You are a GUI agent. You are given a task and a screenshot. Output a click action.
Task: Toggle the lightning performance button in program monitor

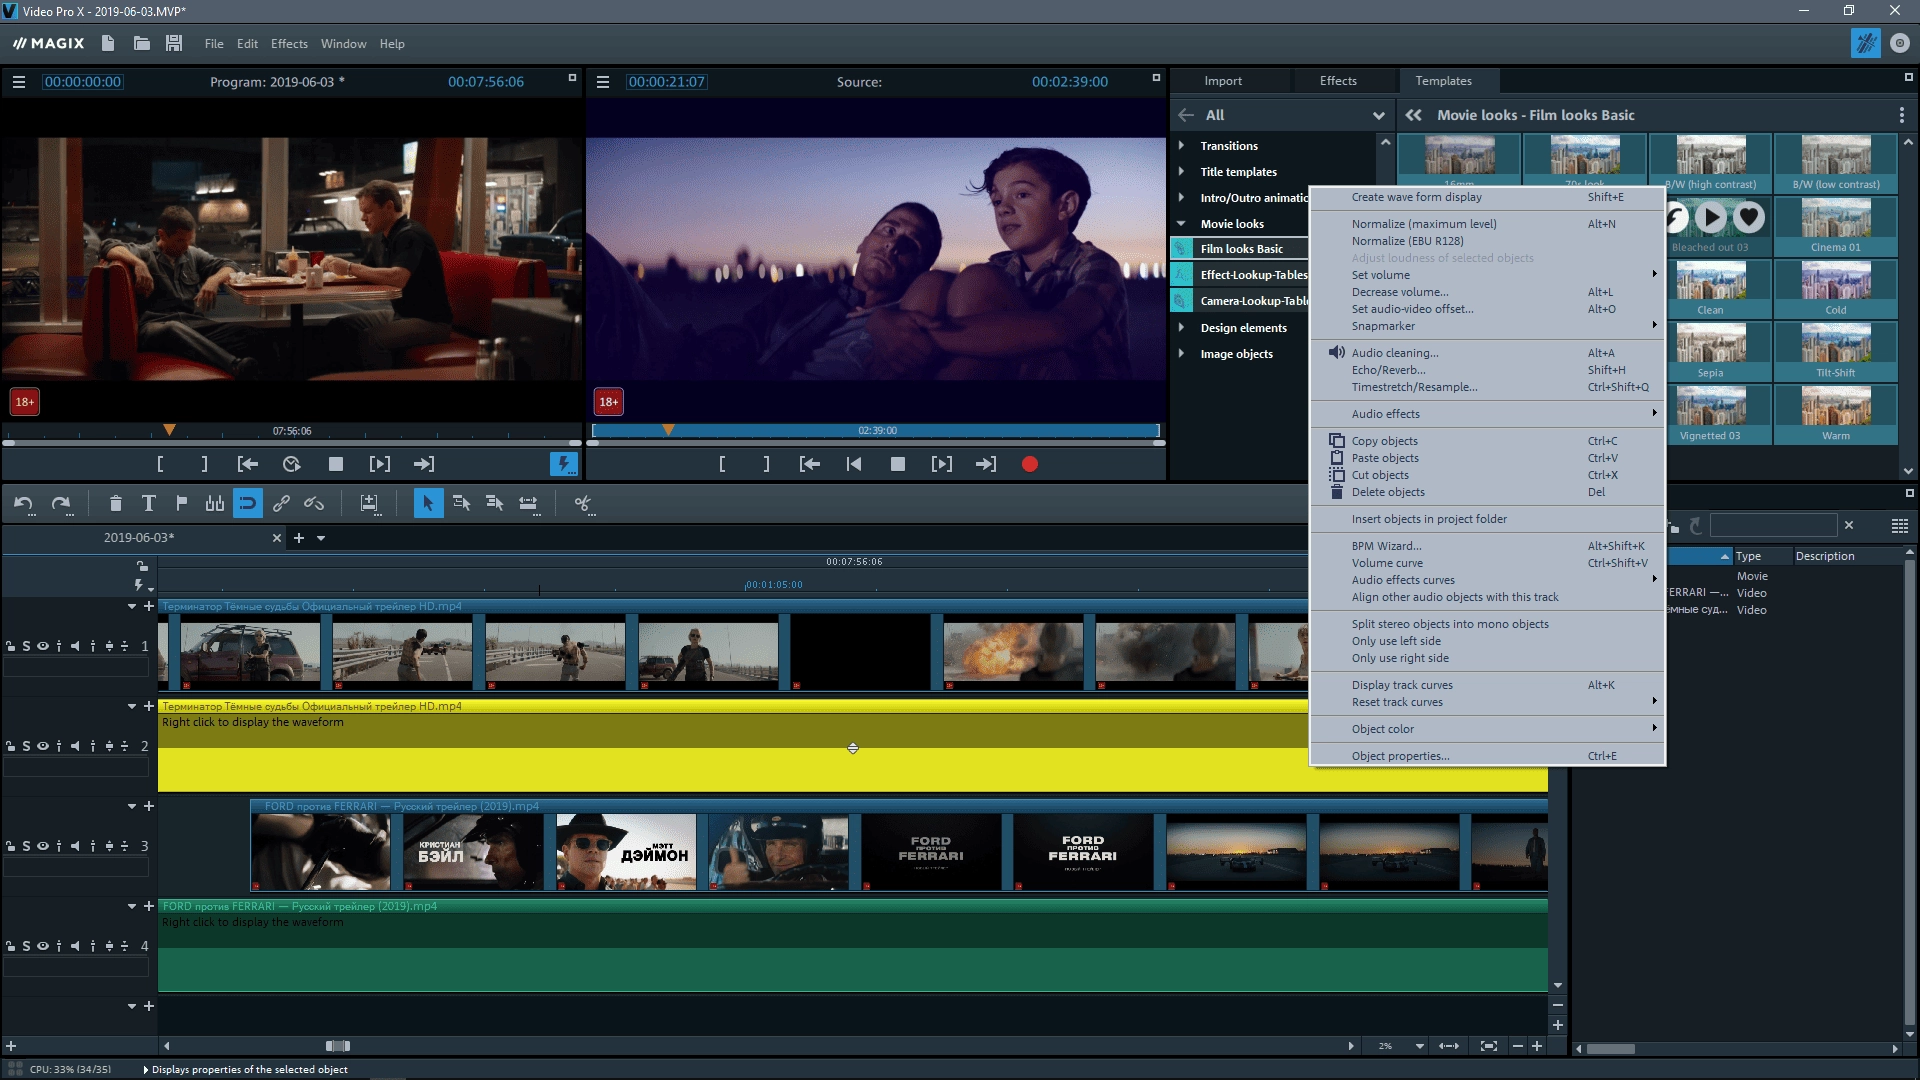564,464
